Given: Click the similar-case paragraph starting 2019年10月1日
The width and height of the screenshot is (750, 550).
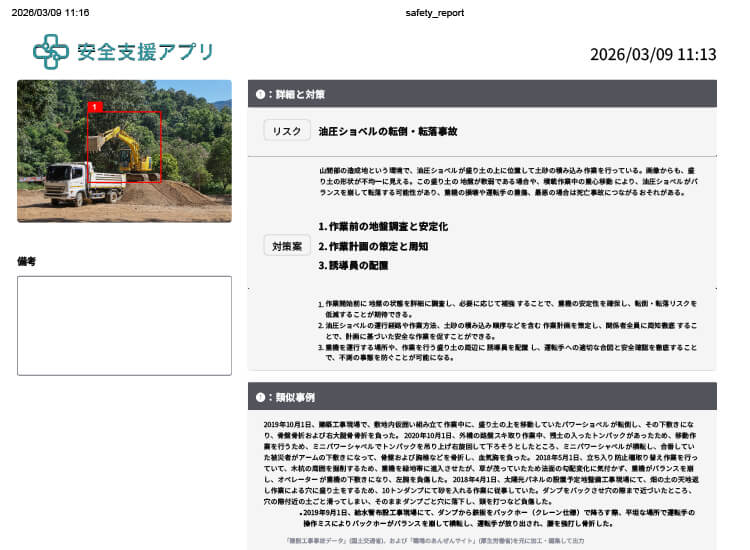Looking at the screenshot, I should 481,462.
